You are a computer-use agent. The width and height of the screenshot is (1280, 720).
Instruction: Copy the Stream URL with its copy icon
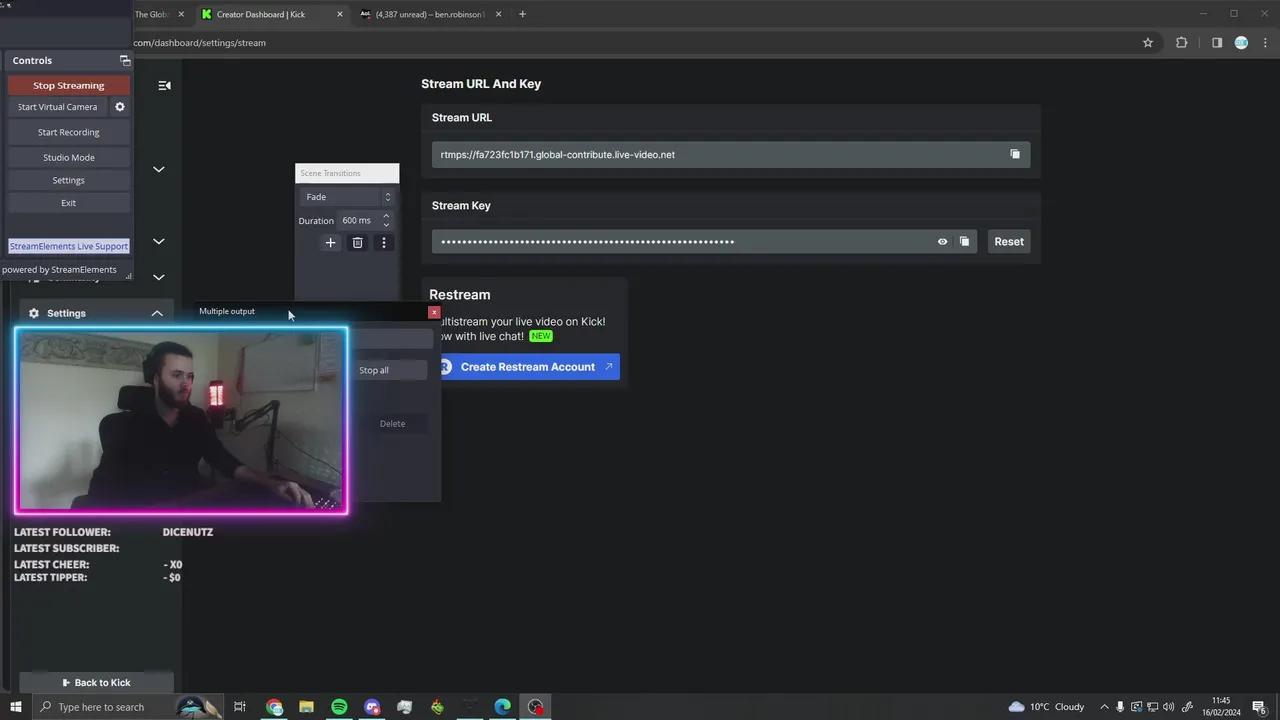click(1015, 154)
